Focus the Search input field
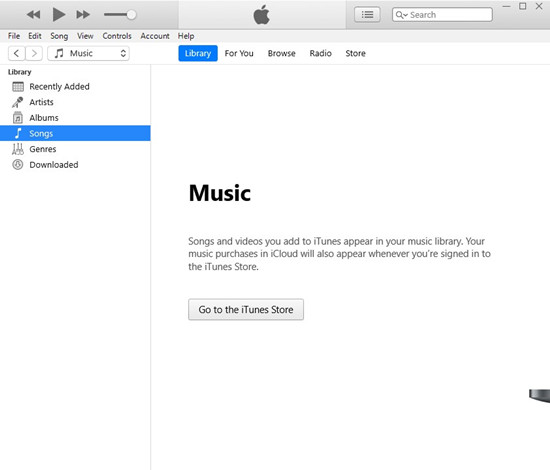 tap(442, 15)
